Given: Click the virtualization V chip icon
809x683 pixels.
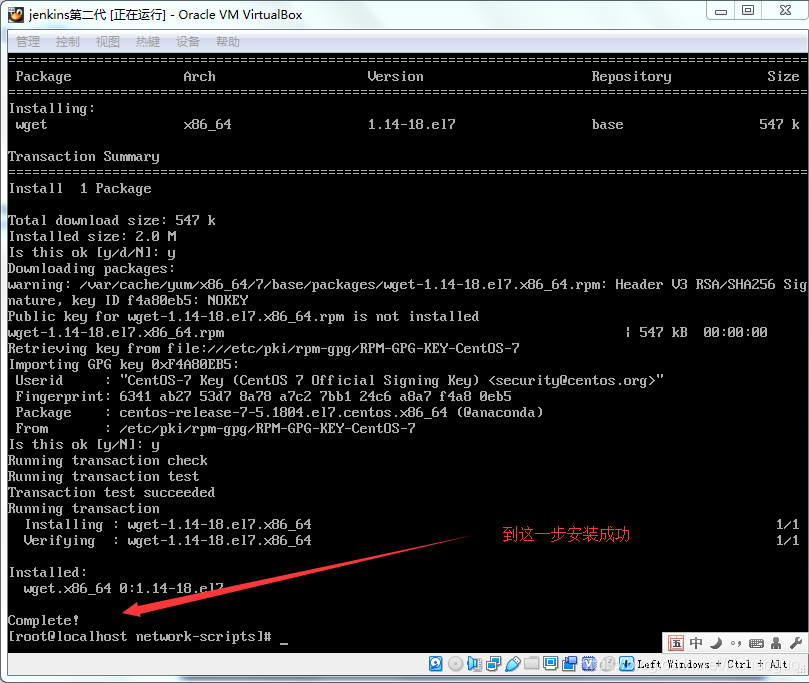Looking at the screenshot, I should click(589, 664).
